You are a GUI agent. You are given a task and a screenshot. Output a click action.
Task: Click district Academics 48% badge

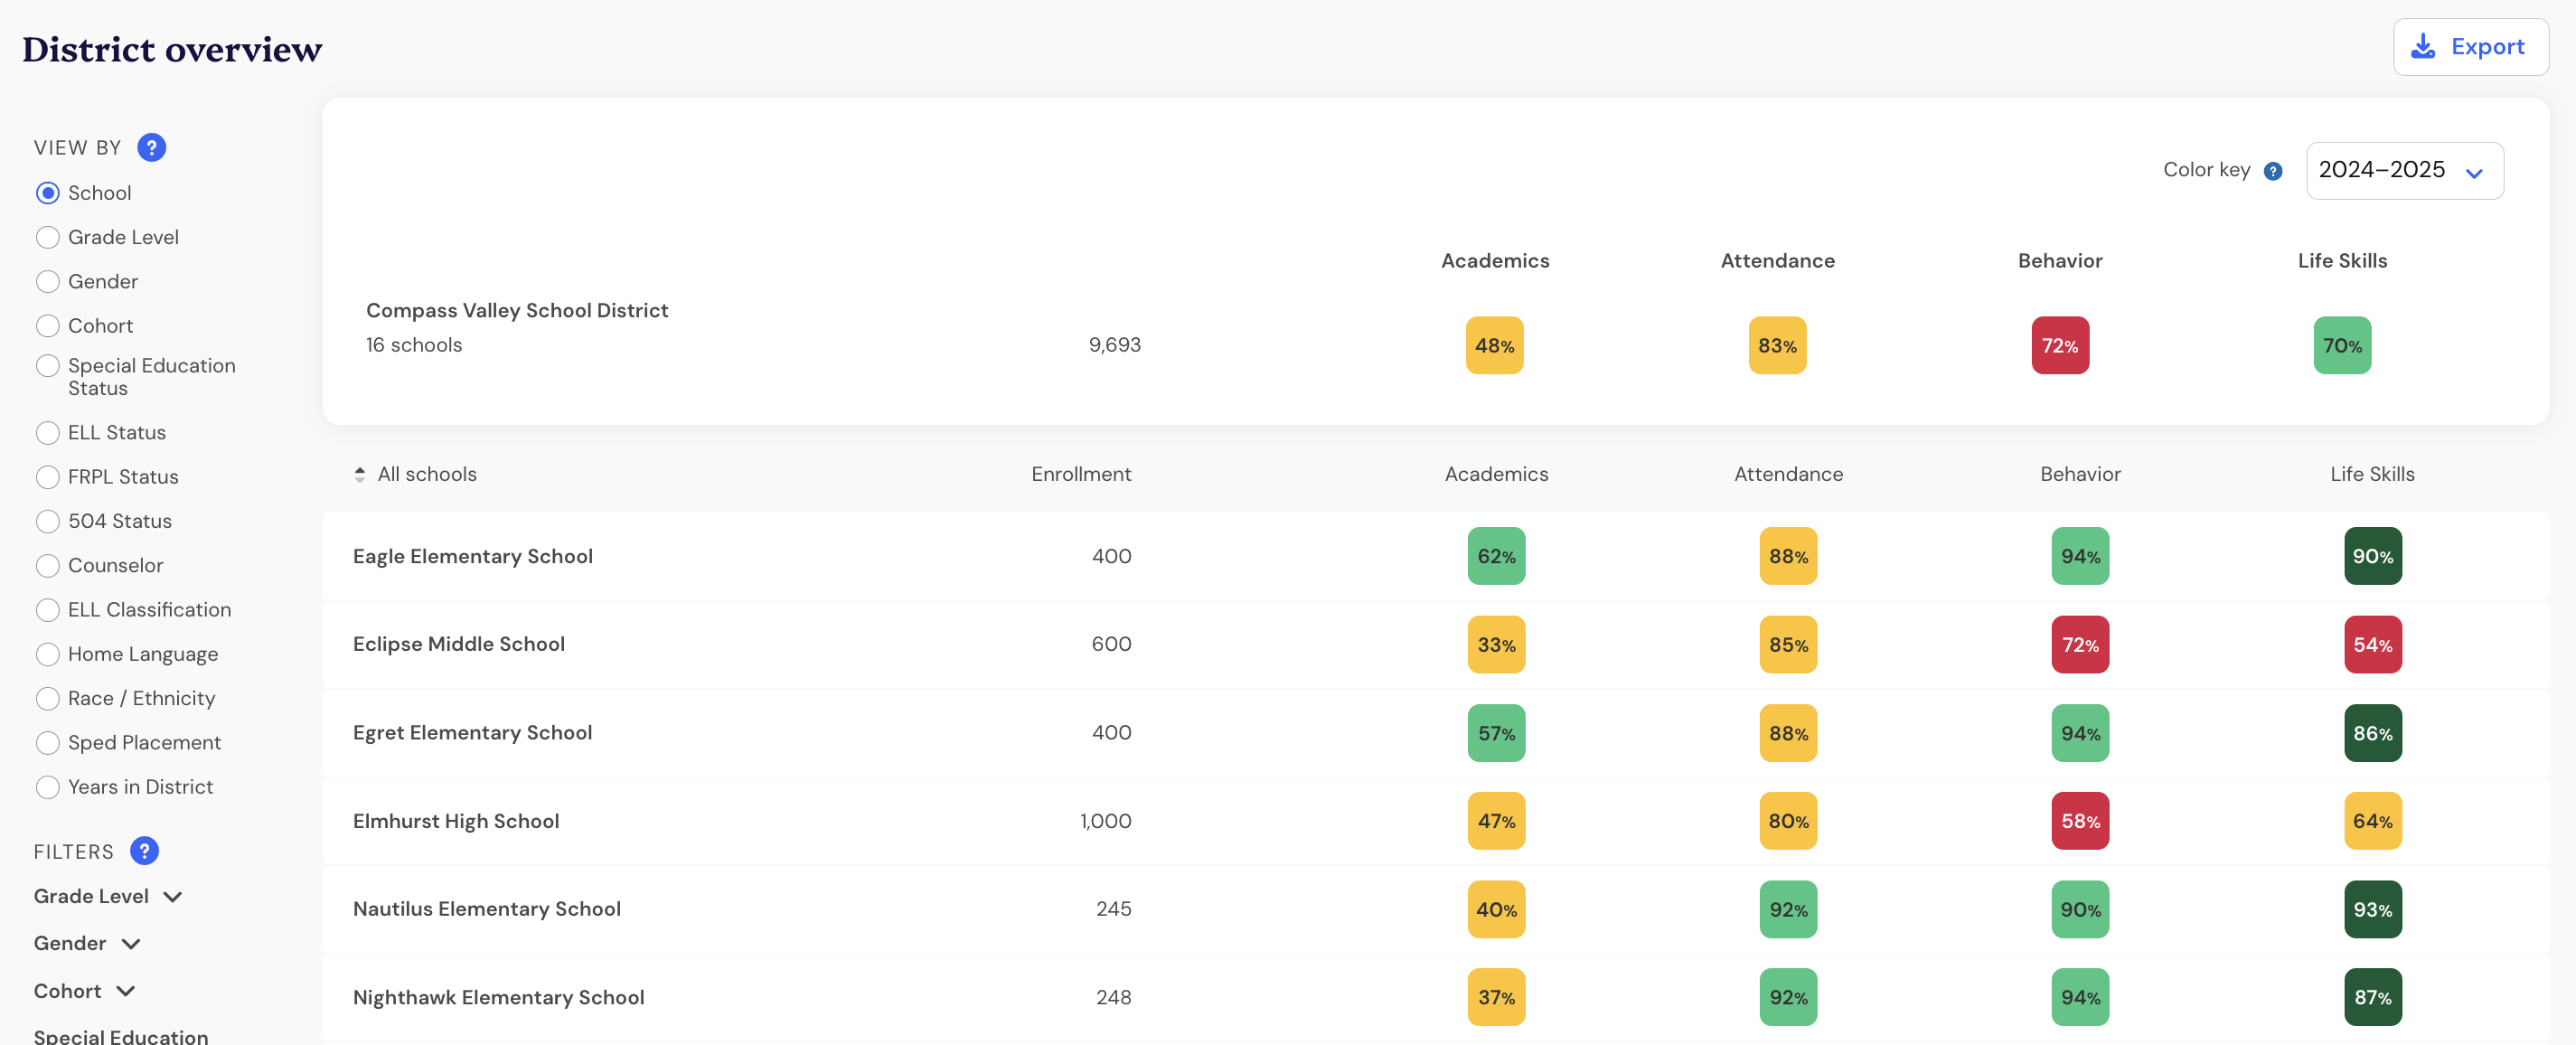pos(1494,345)
